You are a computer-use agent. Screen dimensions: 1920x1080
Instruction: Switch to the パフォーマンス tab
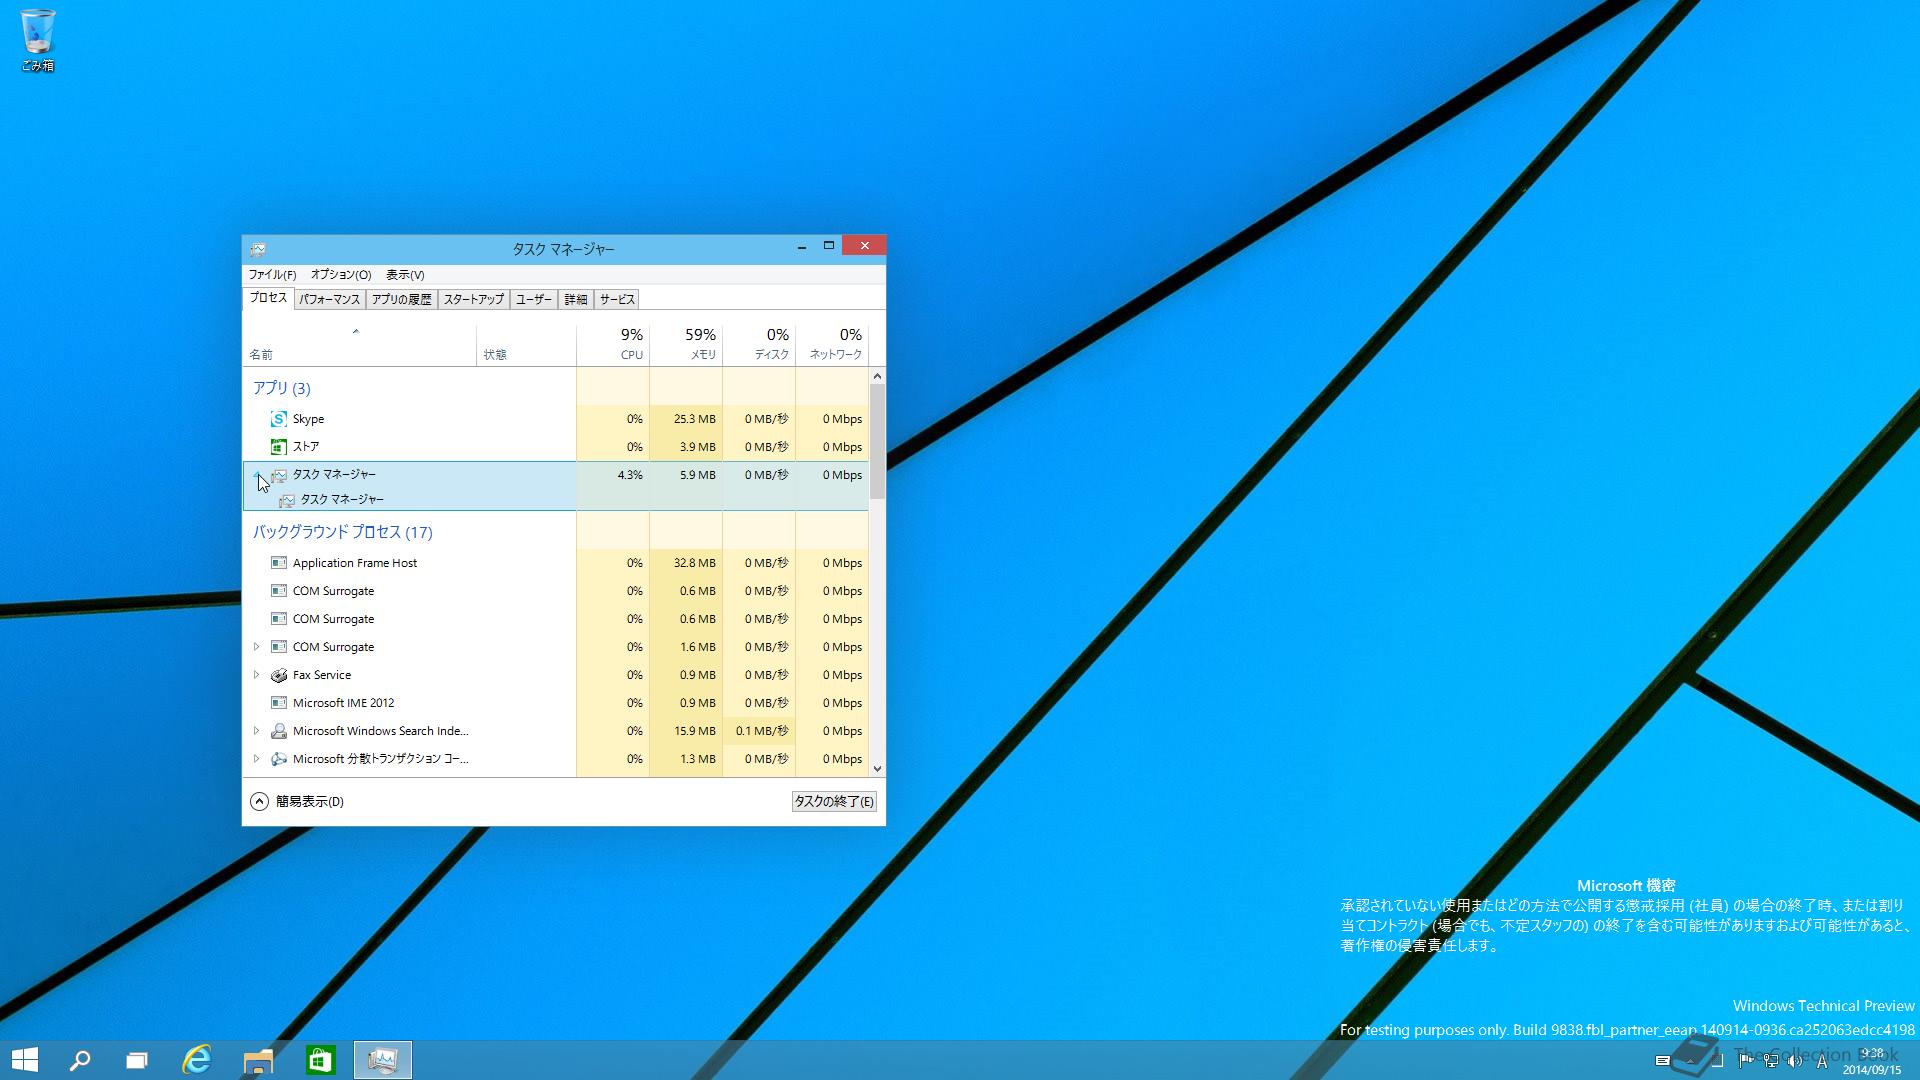pyautogui.click(x=330, y=299)
